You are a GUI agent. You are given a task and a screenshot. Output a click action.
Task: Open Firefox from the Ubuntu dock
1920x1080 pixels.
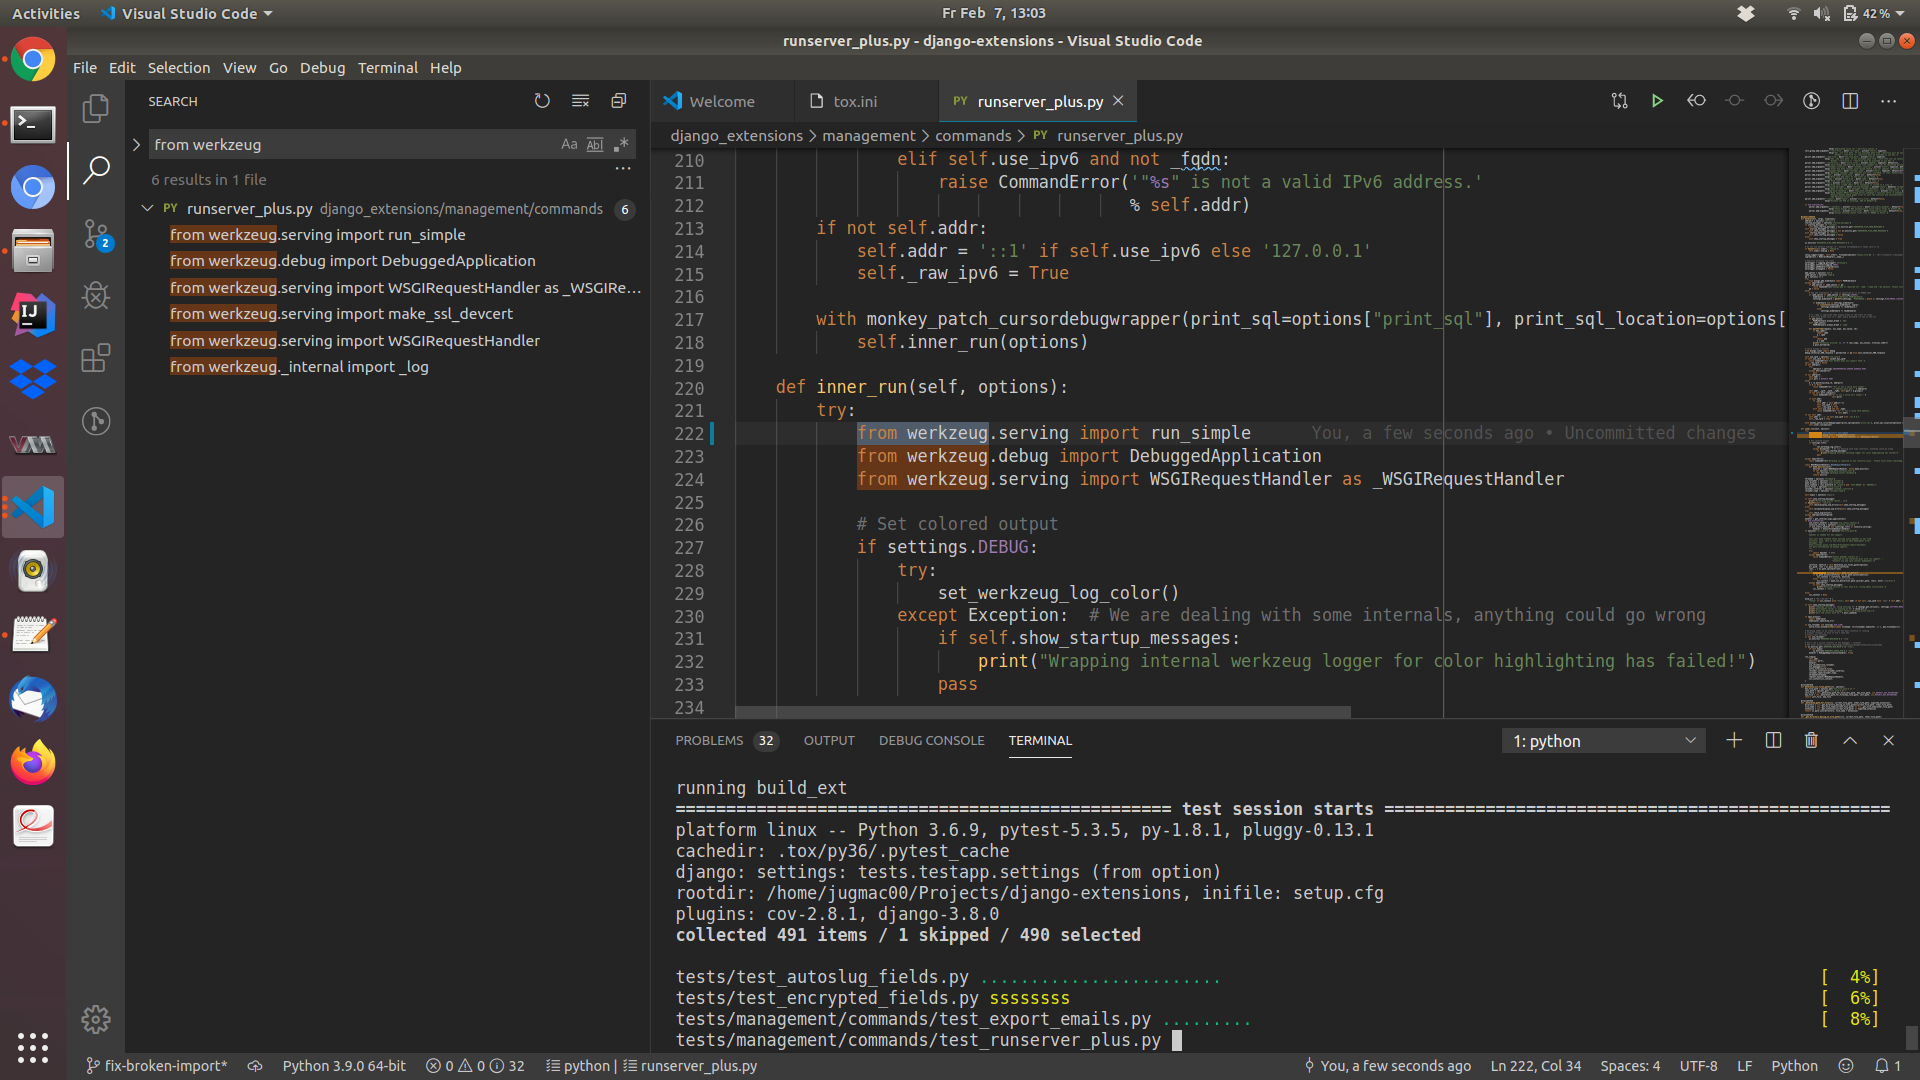tap(33, 763)
